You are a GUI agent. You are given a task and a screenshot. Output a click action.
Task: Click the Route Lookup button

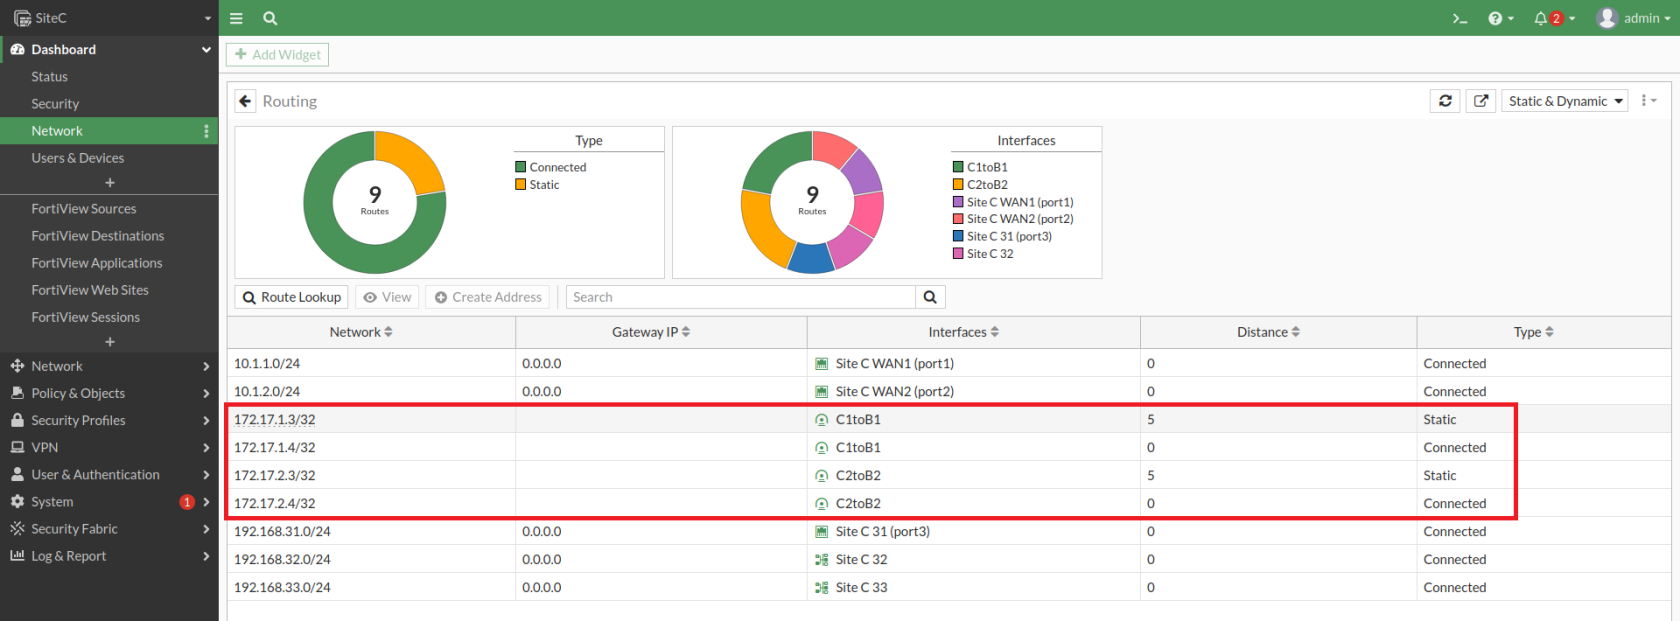tap(292, 297)
